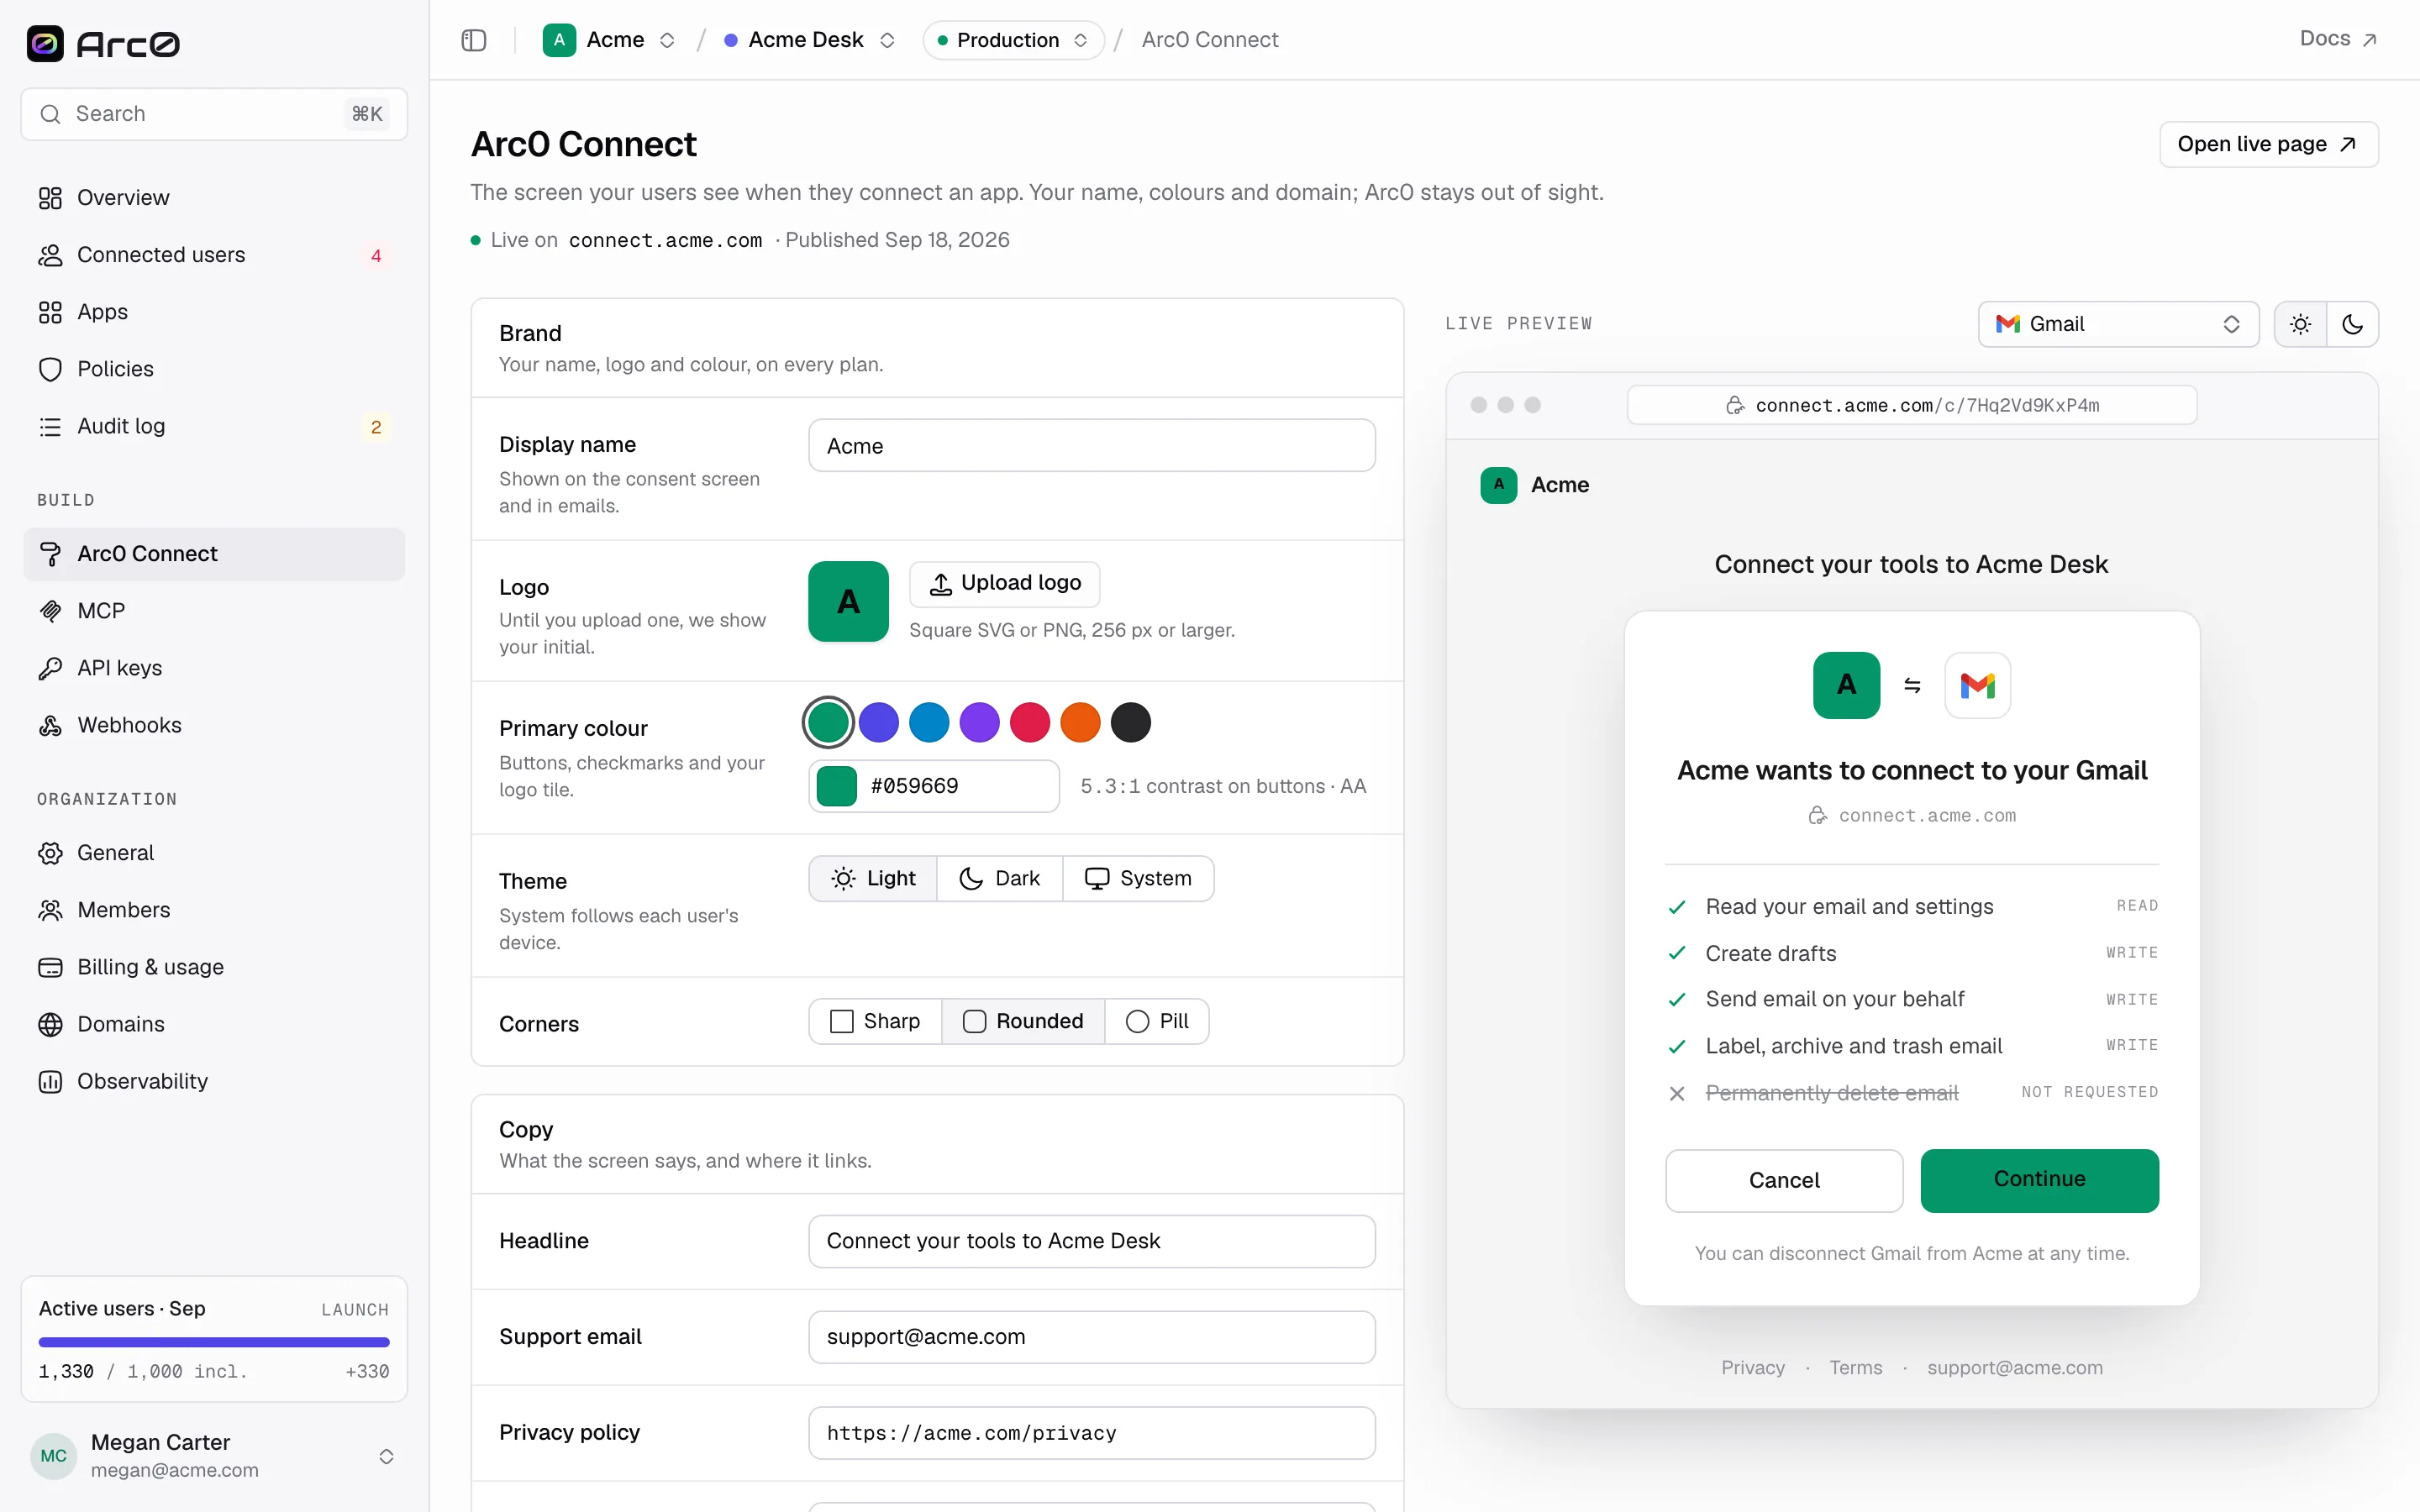This screenshot has height=1512, width=2420.
Task: Pick the red primary colour swatch
Action: click(x=1029, y=722)
